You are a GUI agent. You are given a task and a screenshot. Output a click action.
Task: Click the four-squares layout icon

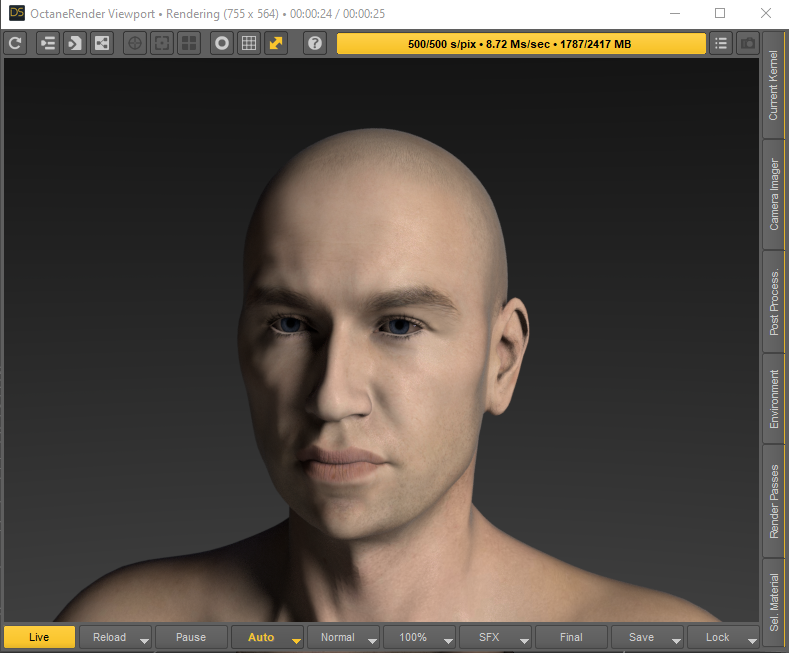[x=189, y=43]
